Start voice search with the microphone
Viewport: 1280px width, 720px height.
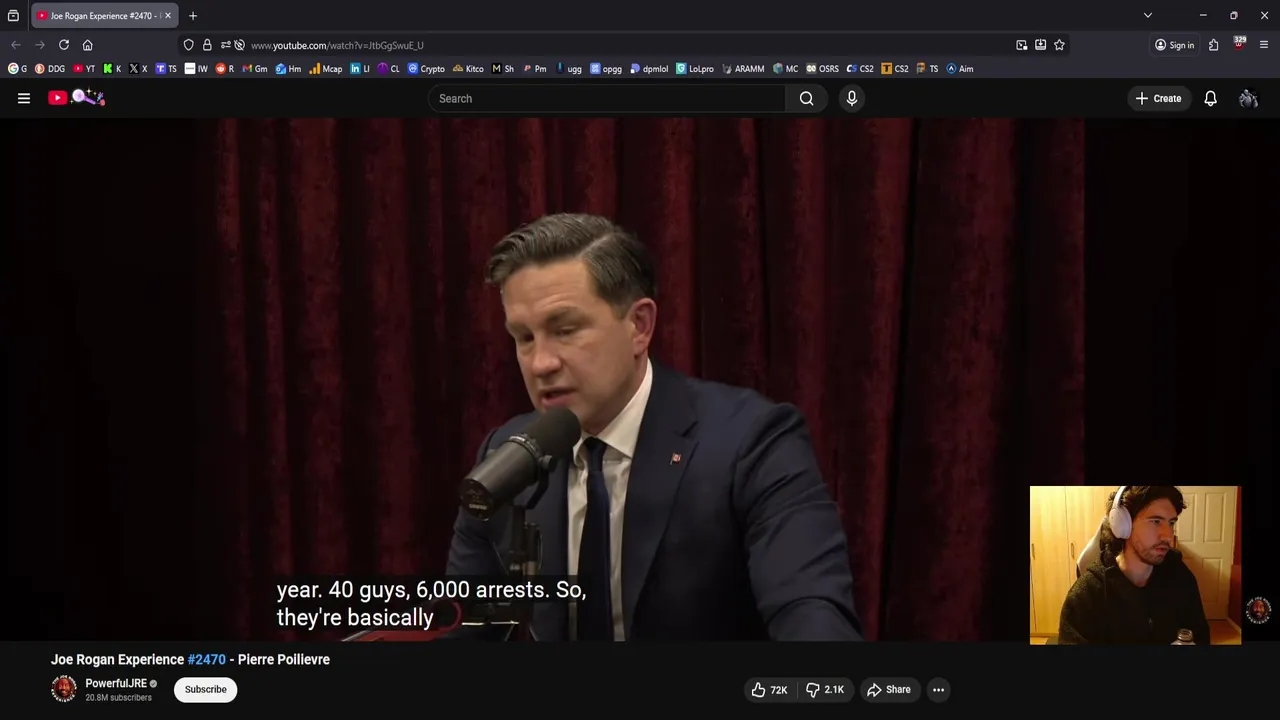852,98
